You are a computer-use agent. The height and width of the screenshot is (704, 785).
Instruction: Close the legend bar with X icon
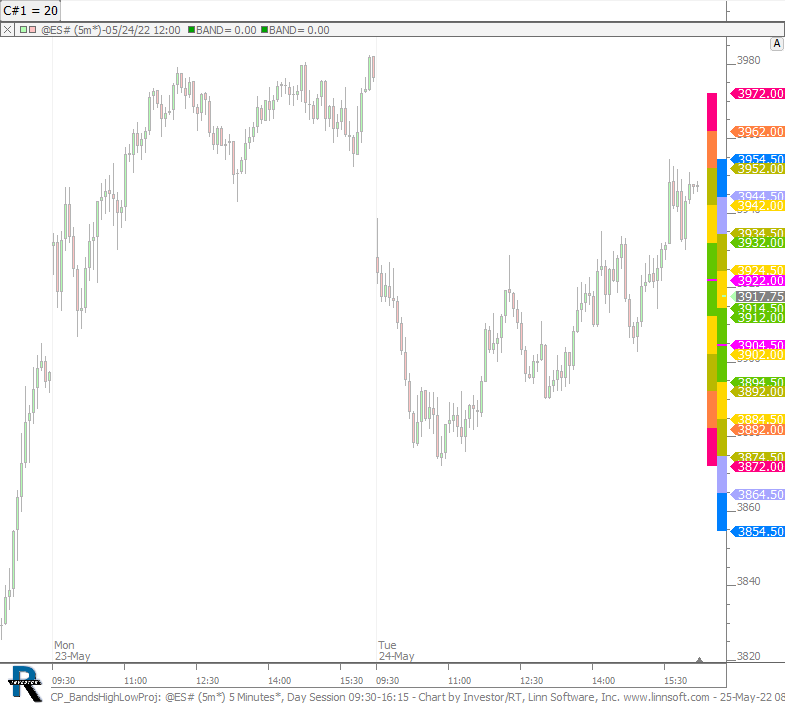7,30
